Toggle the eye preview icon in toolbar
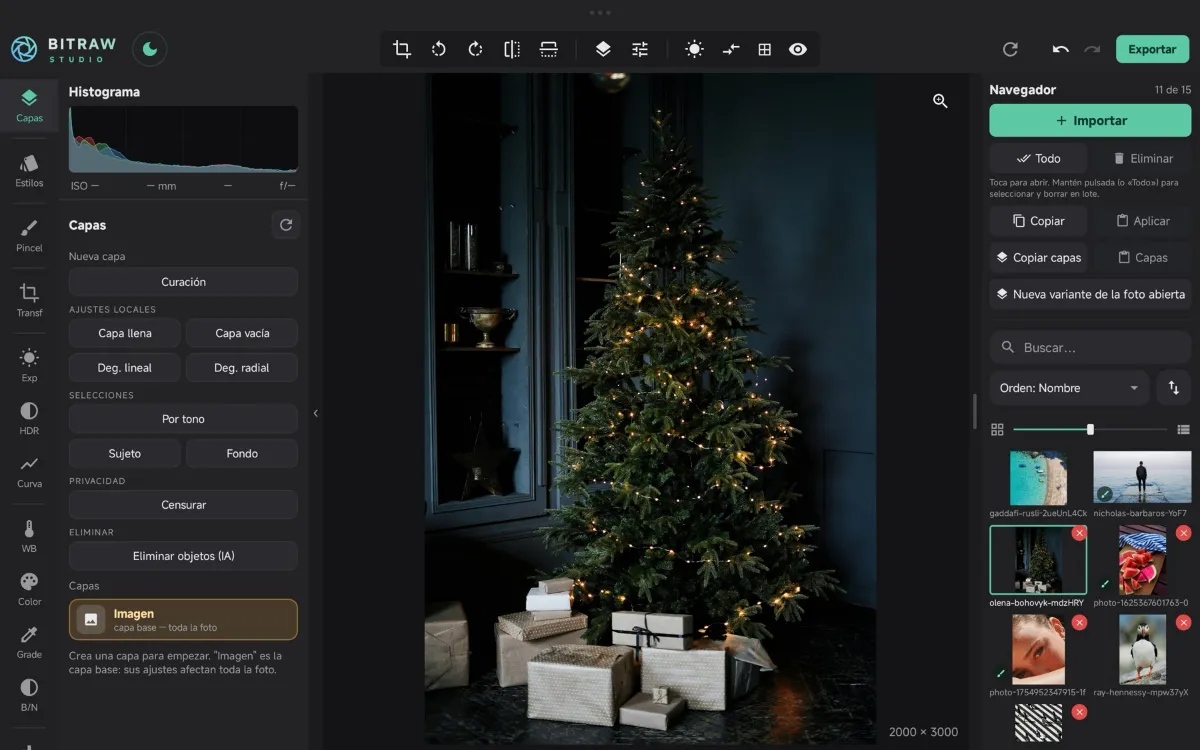The width and height of the screenshot is (1200, 750). pyautogui.click(x=798, y=49)
